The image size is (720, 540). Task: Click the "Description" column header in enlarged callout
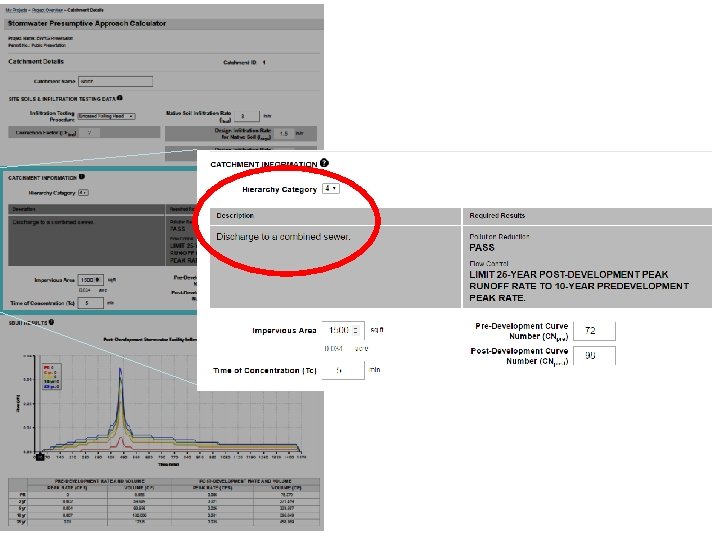click(235, 215)
